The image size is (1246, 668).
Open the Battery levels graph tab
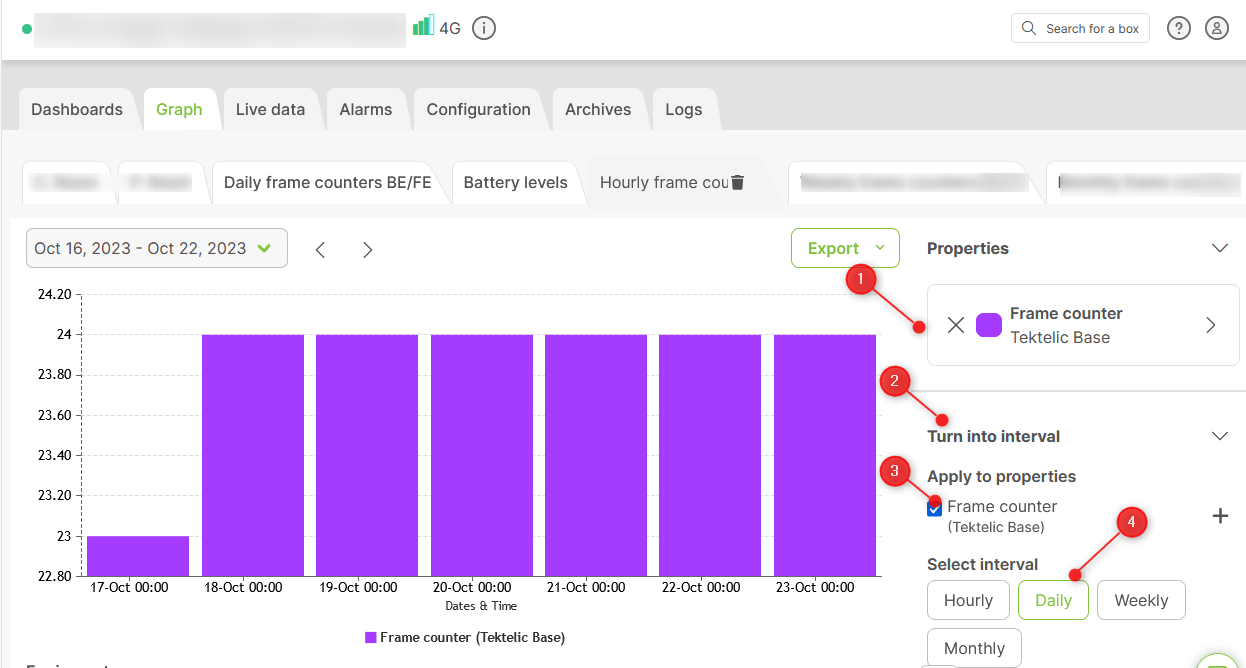coord(515,182)
